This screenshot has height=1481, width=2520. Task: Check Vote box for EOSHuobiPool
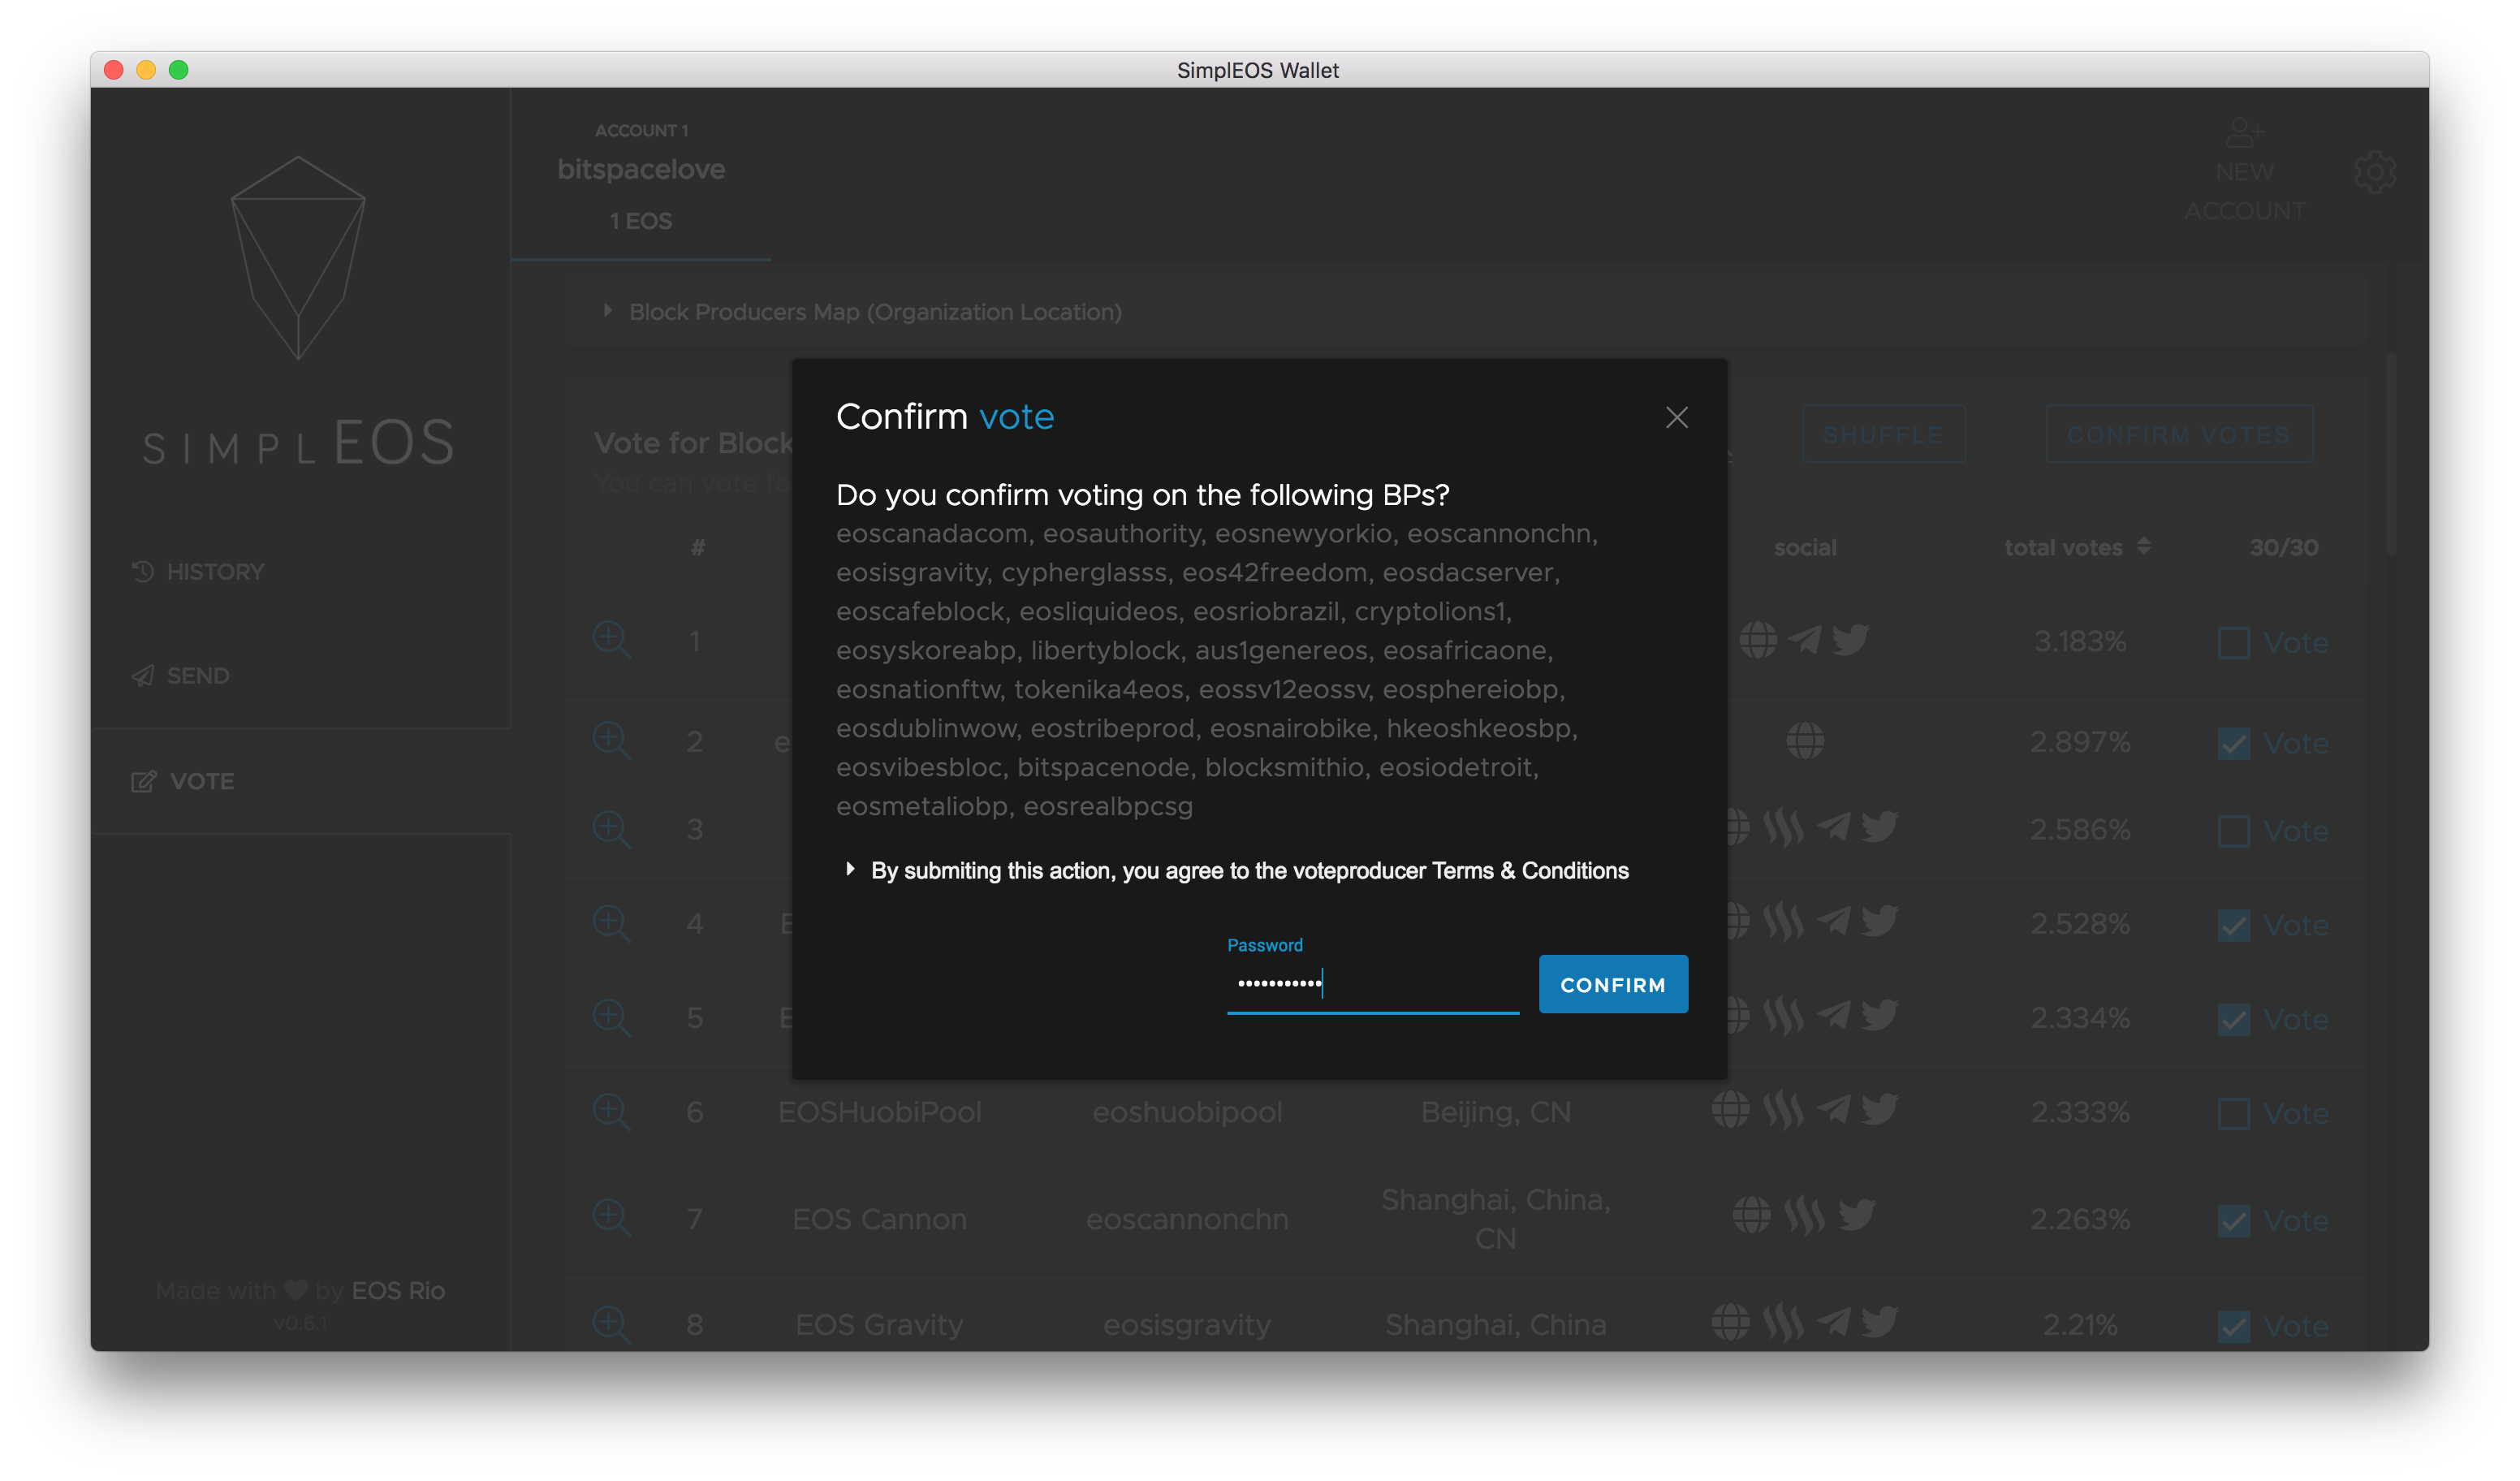[2233, 1114]
